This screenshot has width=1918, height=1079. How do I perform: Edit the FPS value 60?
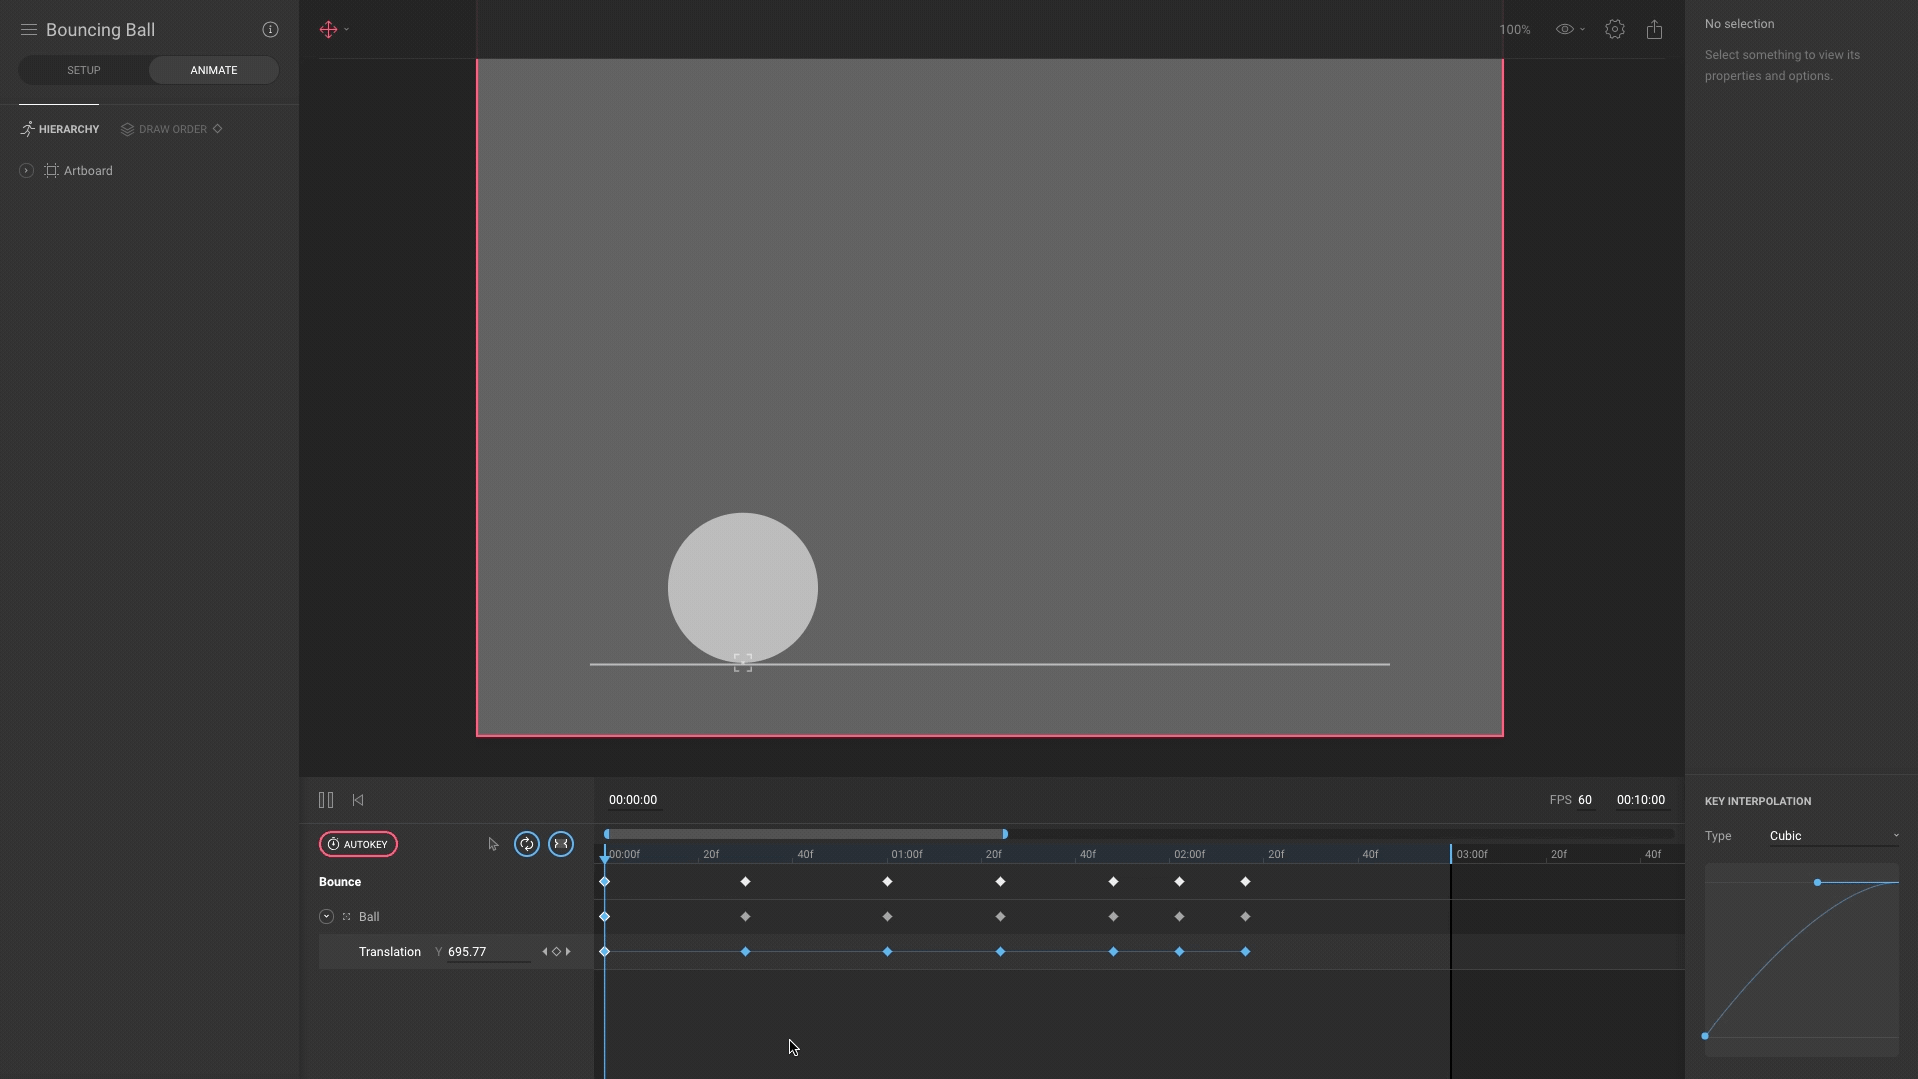(1585, 800)
